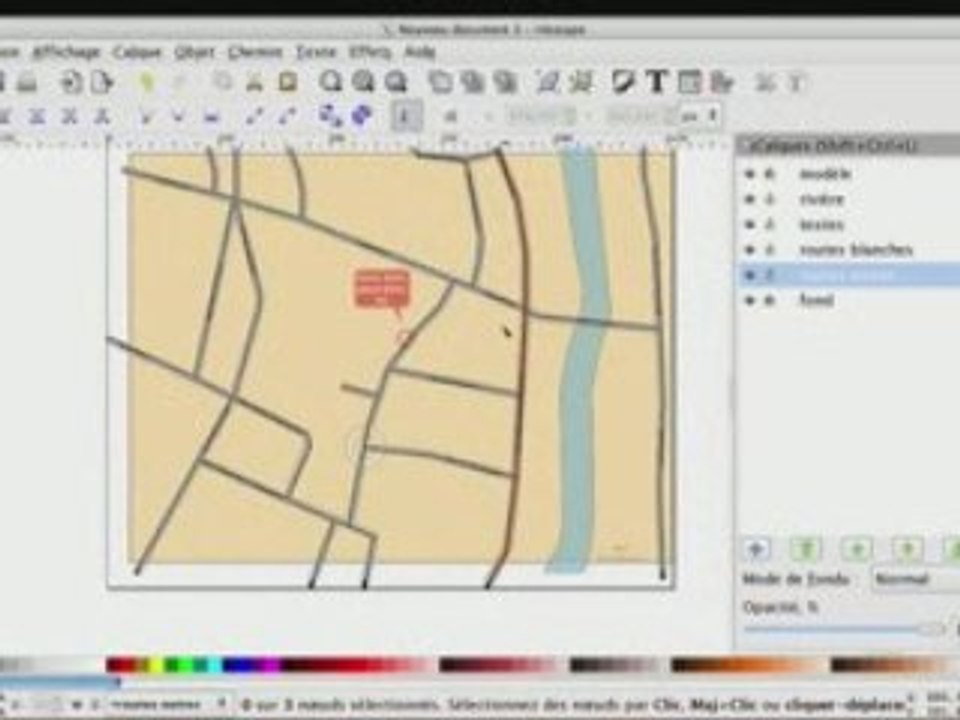Click the red text callout on the map
Viewport: 960px width, 720px height.
click(x=381, y=288)
